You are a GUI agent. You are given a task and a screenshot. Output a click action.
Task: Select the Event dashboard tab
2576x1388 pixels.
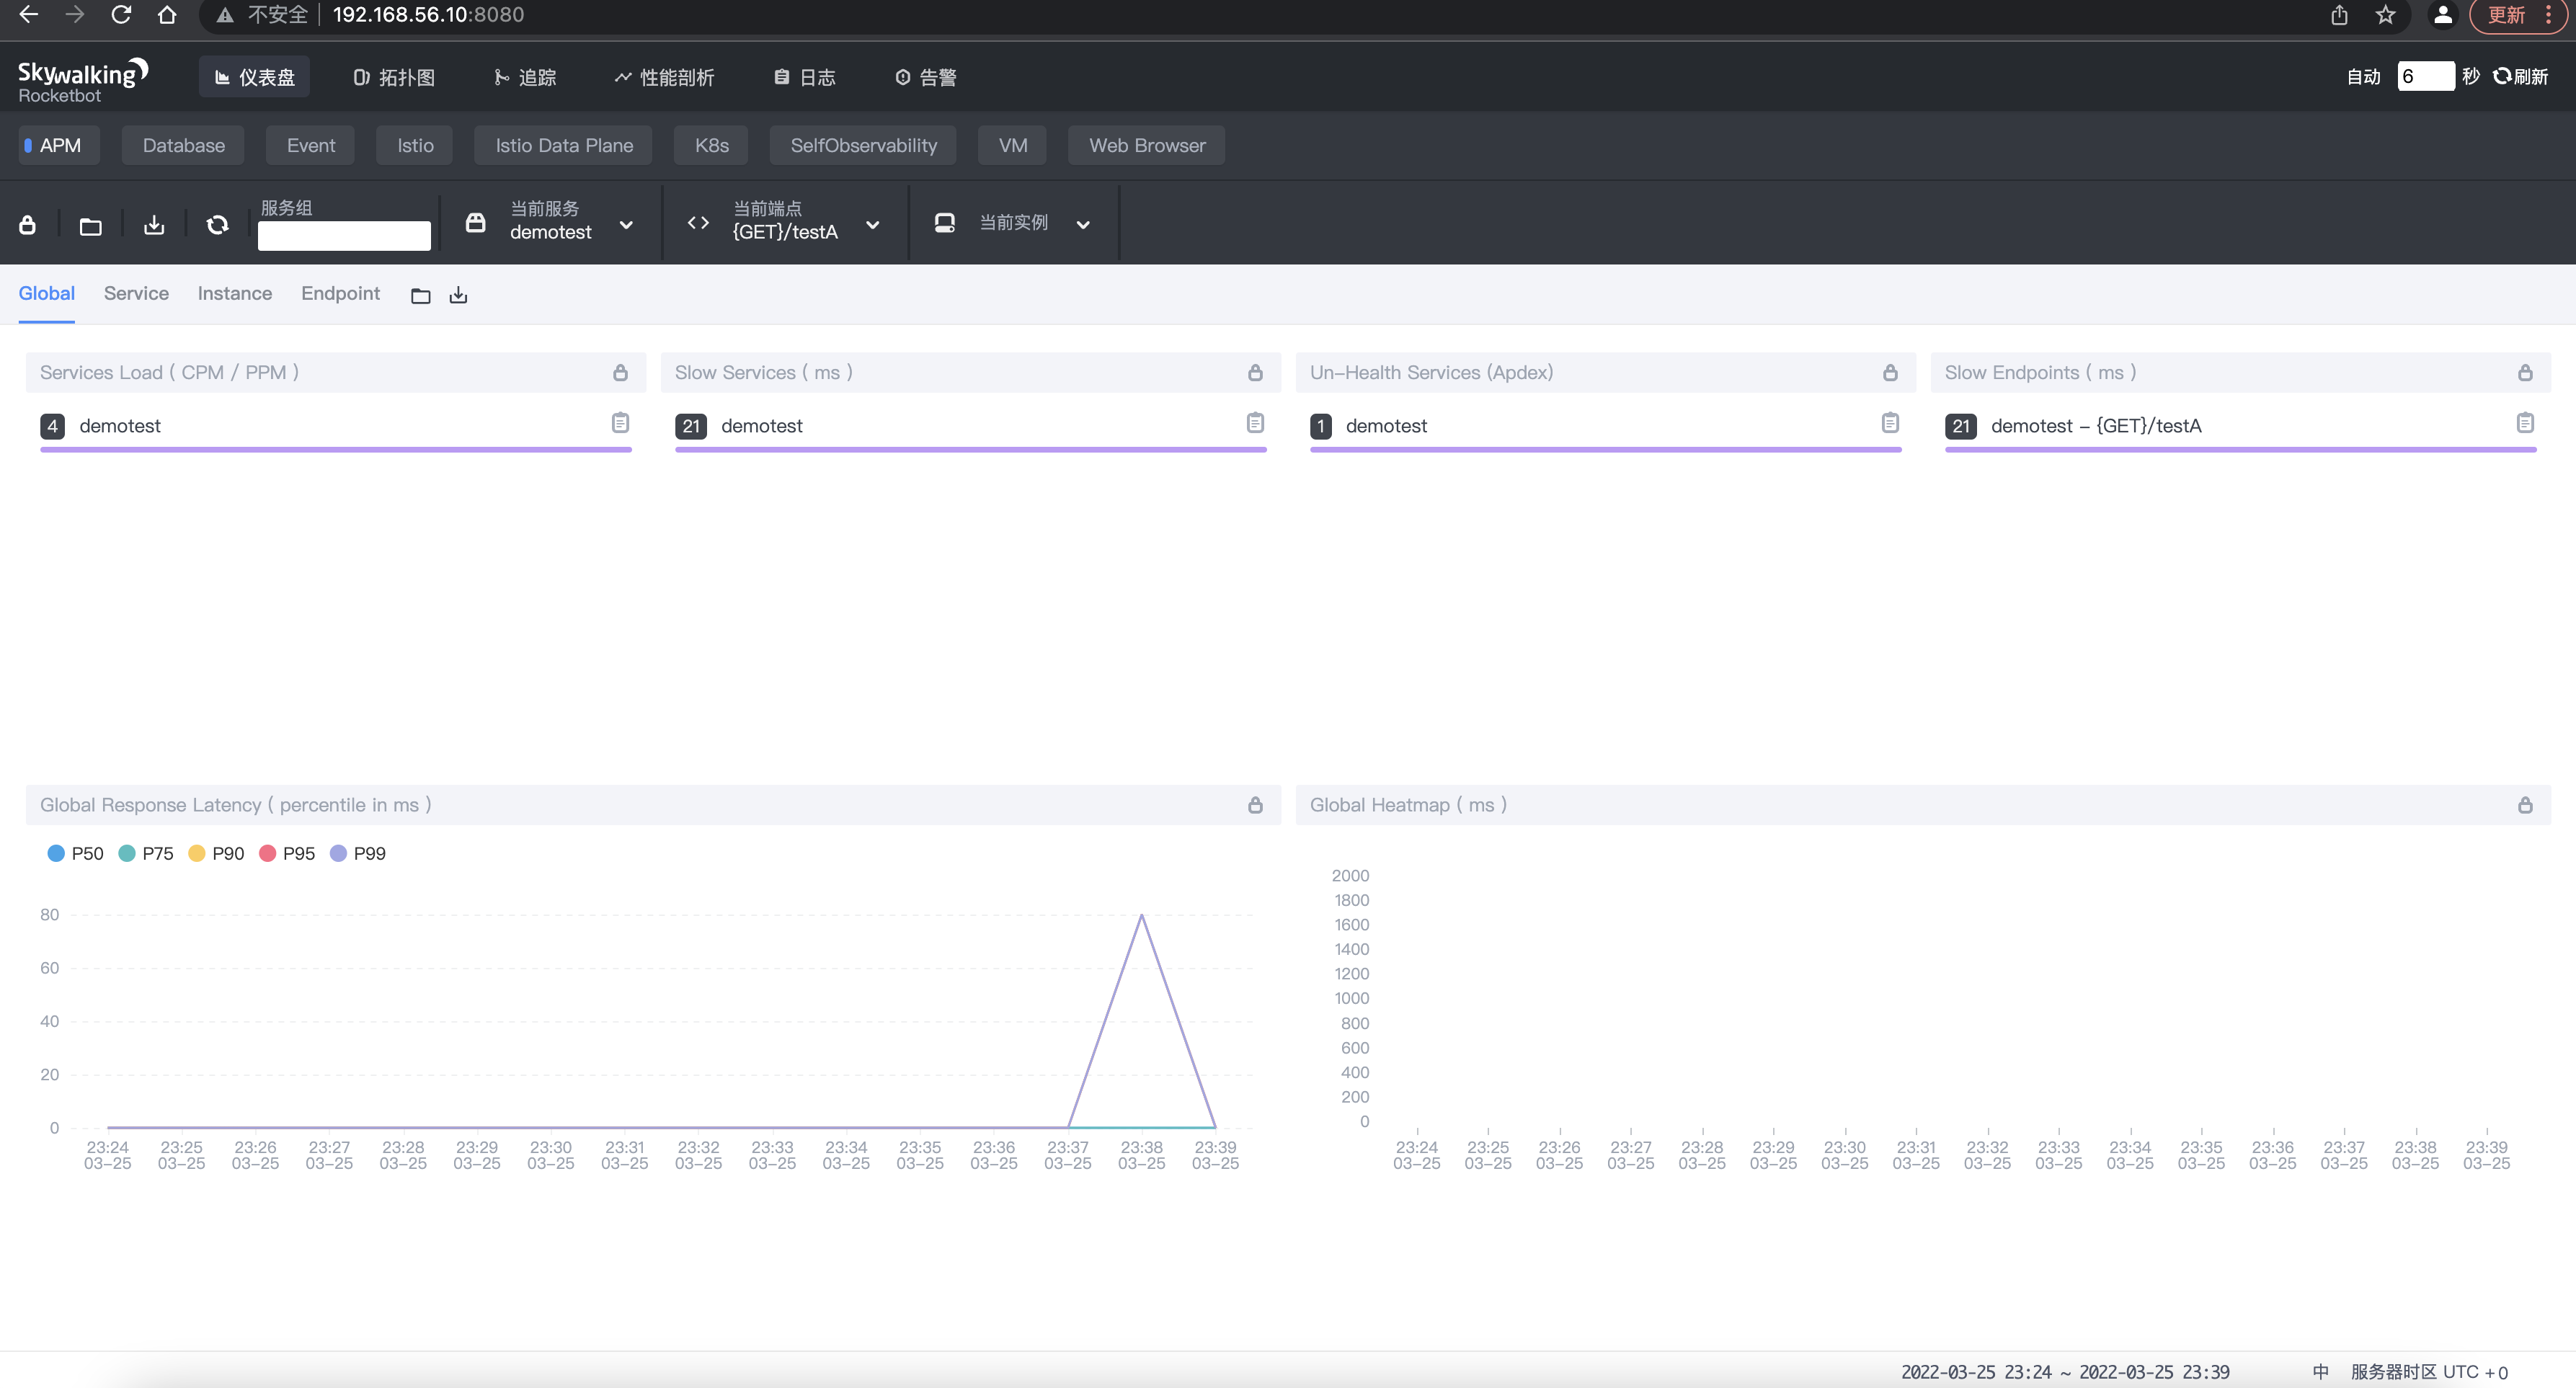coord(311,145)
